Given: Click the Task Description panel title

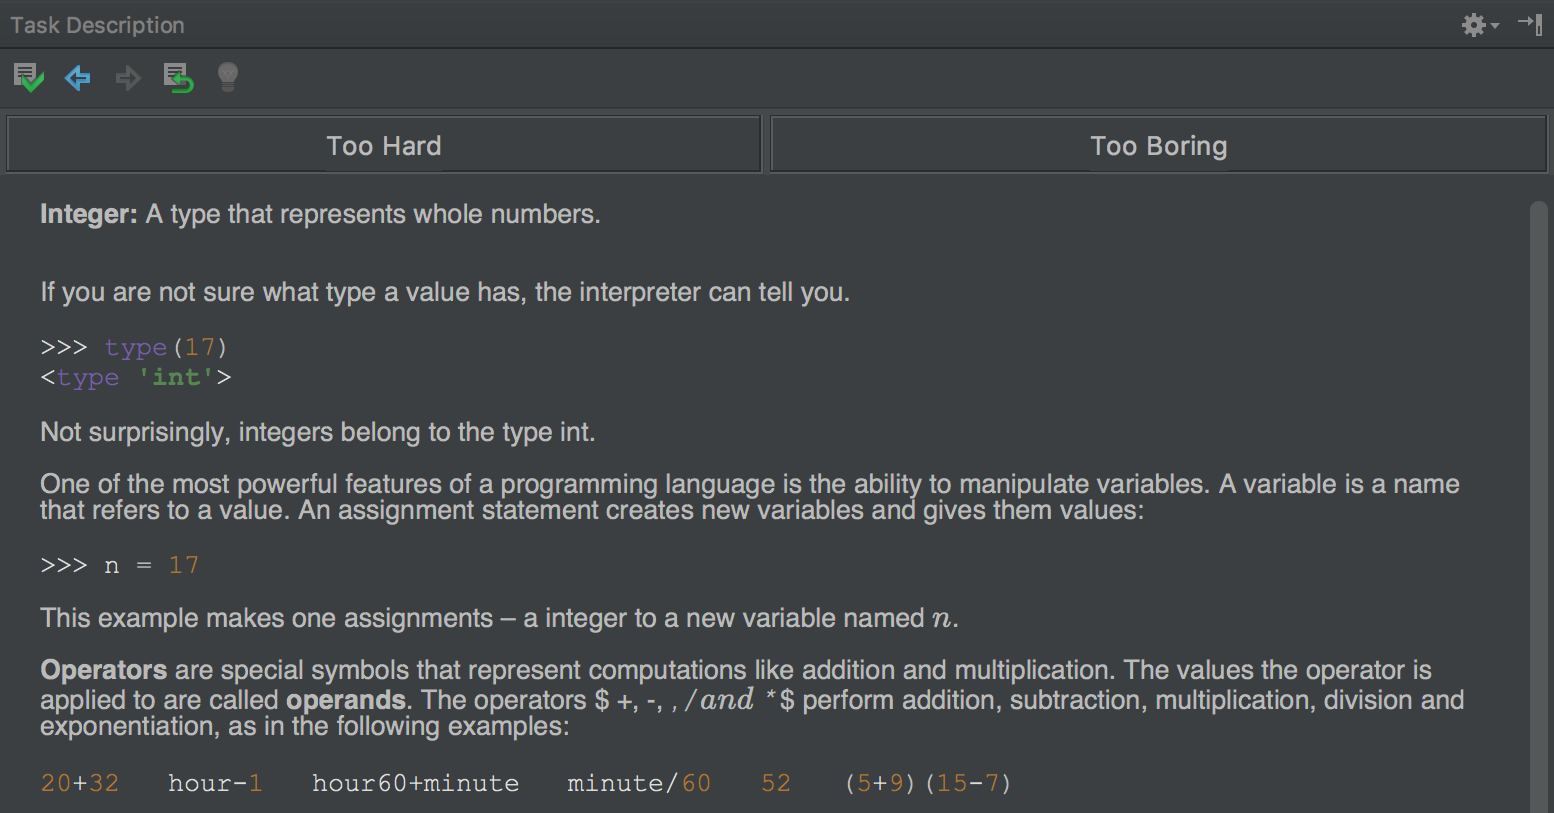Looking at the screenshot, I should [x=96, y=25].
